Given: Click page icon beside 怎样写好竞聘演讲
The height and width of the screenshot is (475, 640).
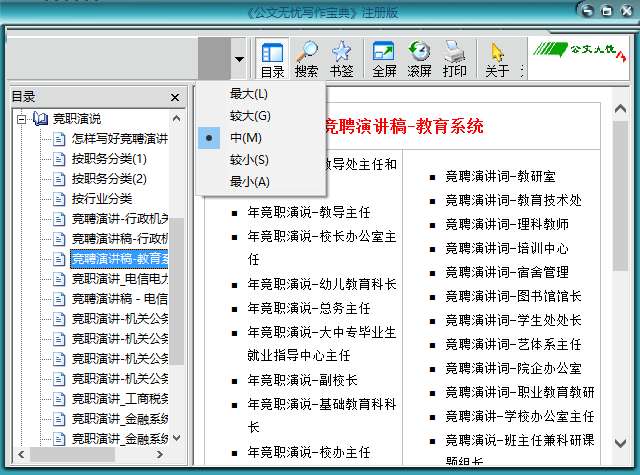Looking at the screenshot, I should (59, 139).
